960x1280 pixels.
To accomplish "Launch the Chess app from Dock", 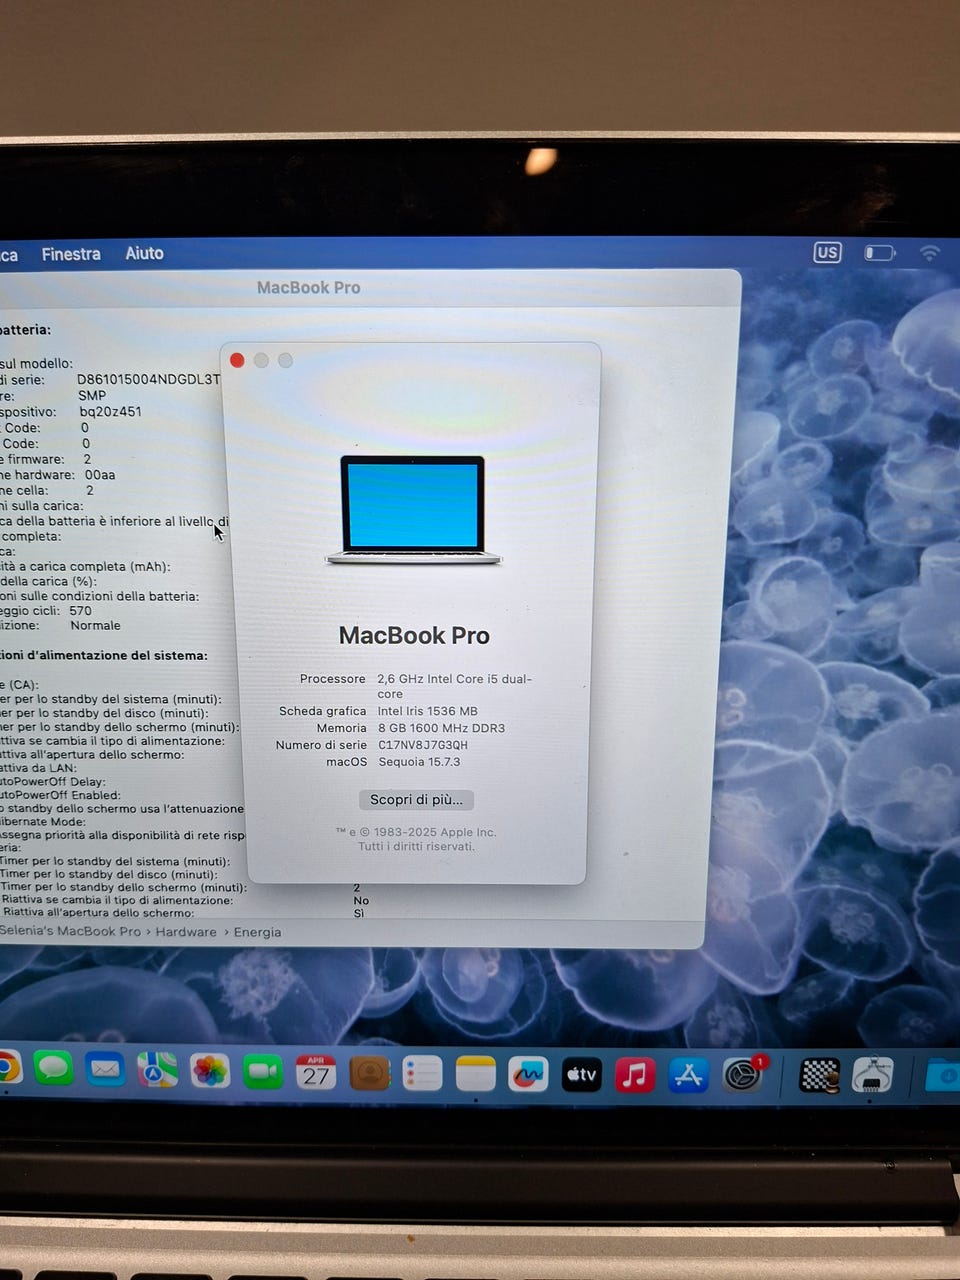I will click(819, 1075).
